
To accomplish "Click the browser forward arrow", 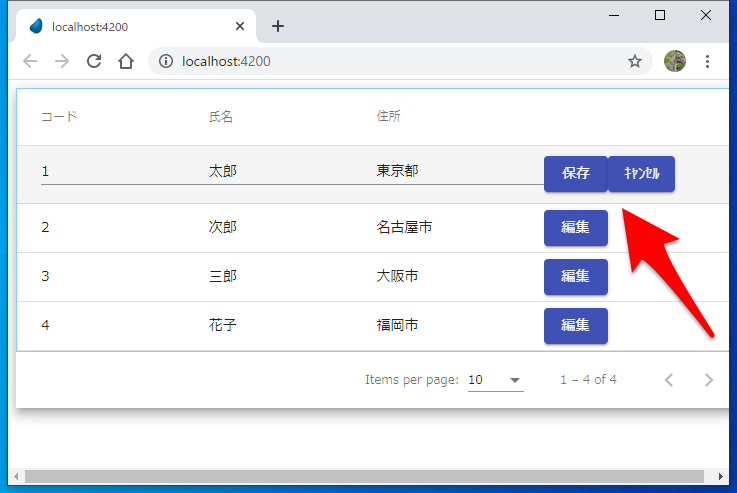I will click(x=62, y=61).
